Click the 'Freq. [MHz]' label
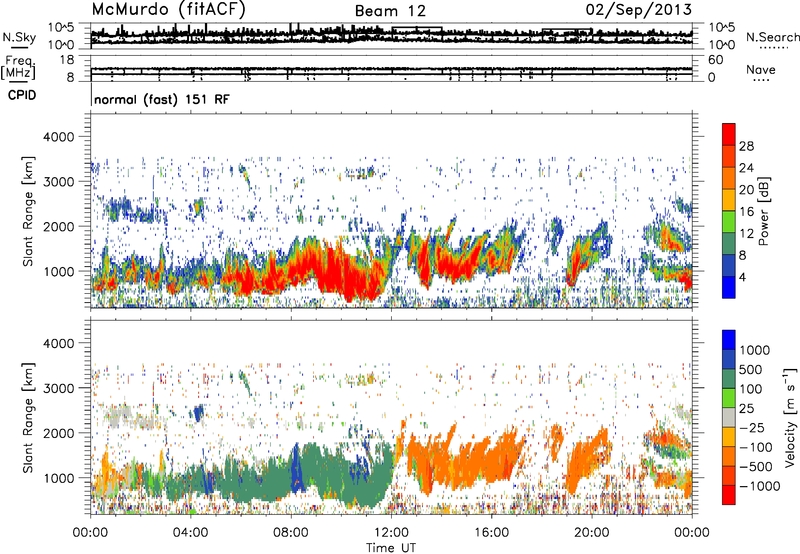 point(18,68)
